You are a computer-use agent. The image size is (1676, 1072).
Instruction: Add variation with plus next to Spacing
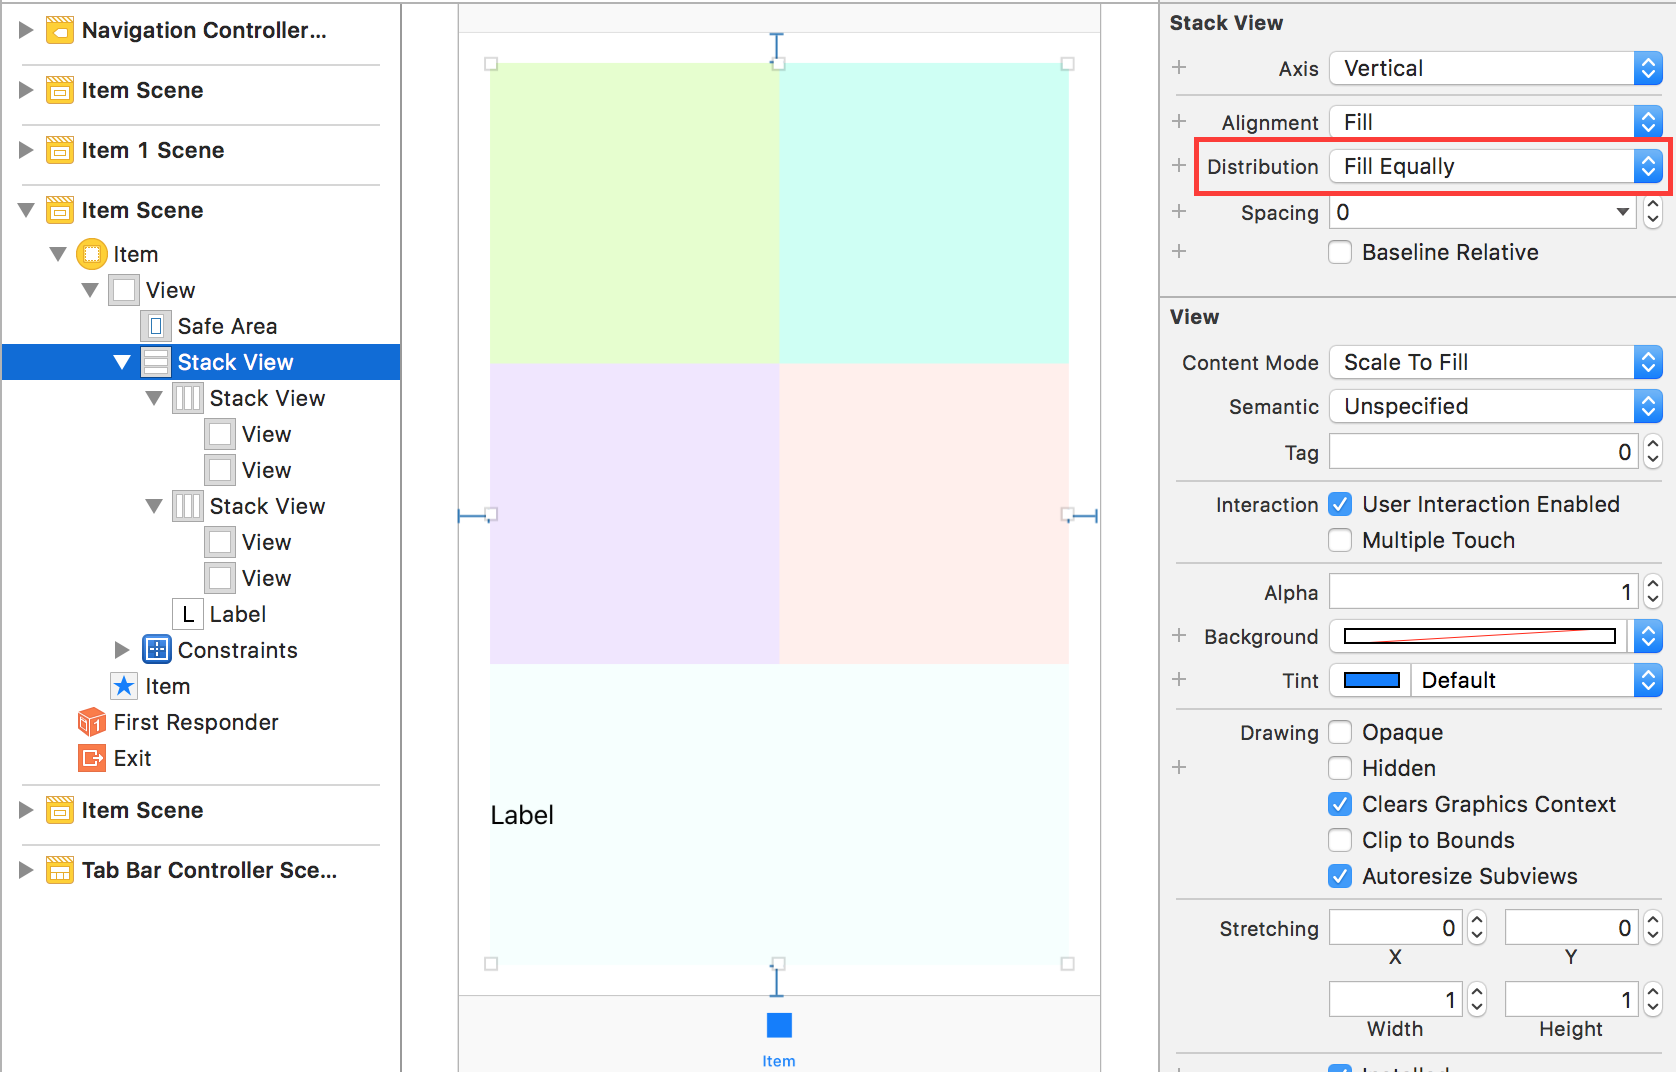pos(1179,211)
